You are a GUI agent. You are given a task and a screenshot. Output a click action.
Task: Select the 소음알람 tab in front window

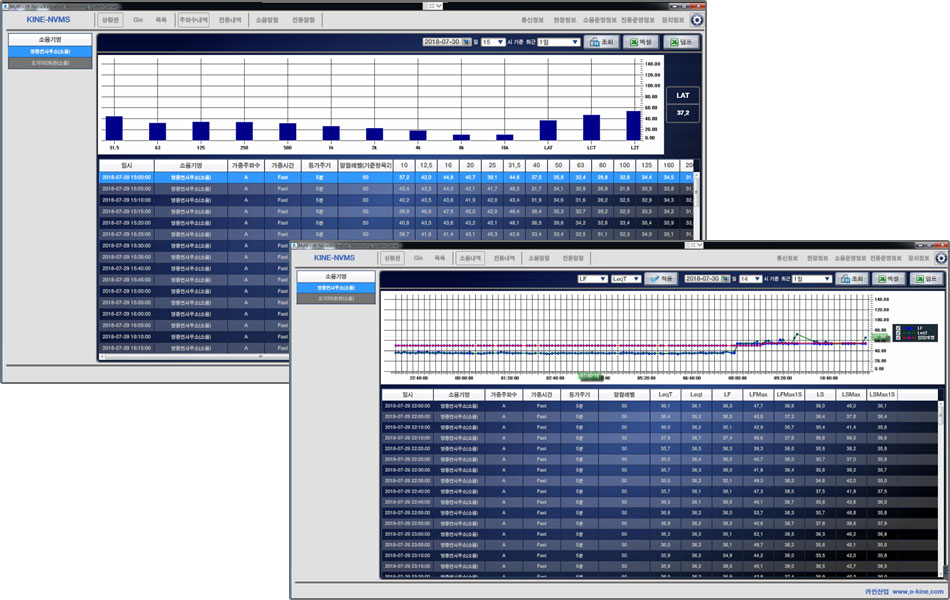click(539, 258)
